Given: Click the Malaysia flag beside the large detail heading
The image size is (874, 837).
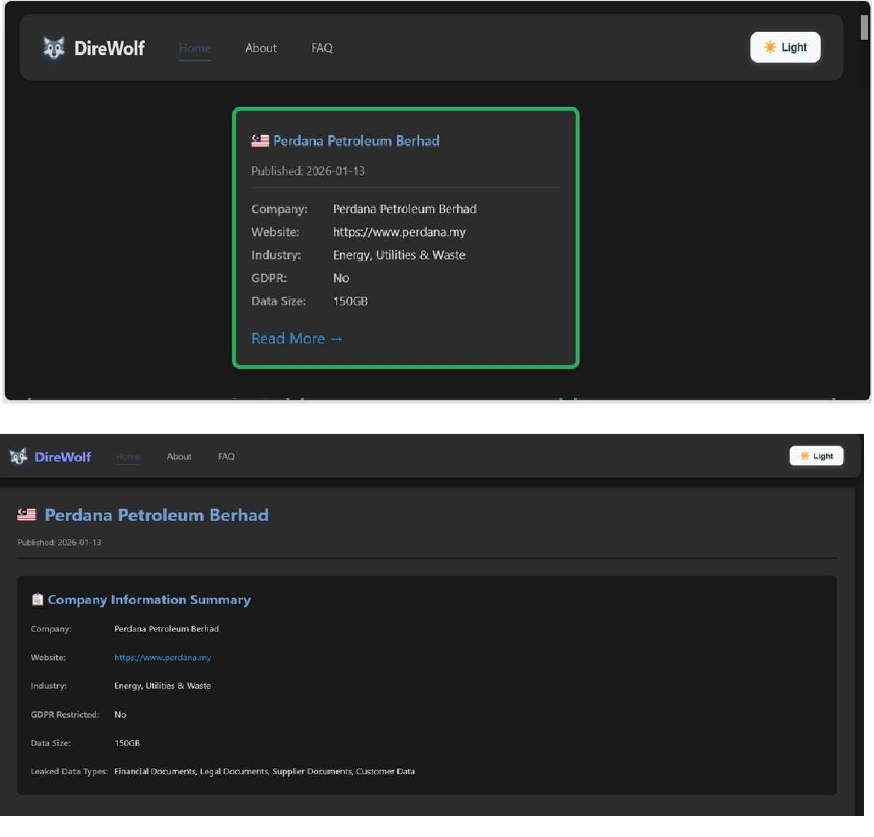Looking at the screenshot, I should 27,515.
